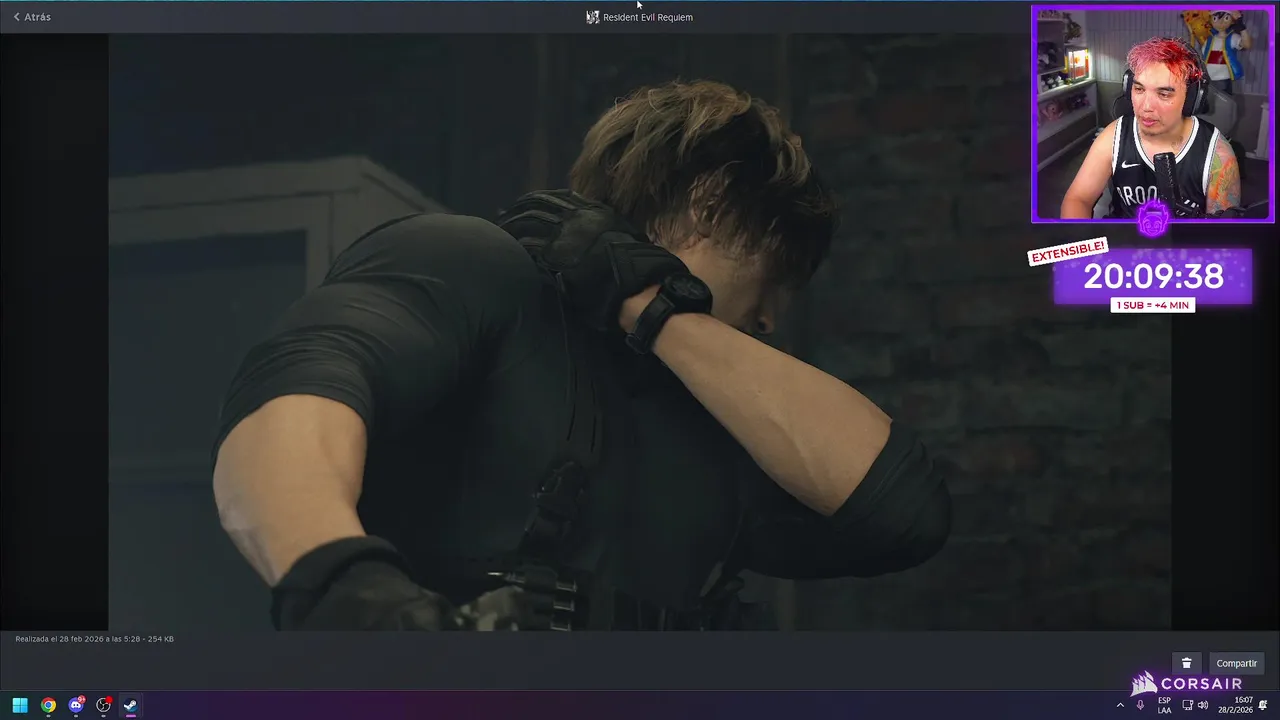Open the Resident Evil Requiem game title
The width and height of the screenshot is (1280, 720).
(x=648, y=17)
